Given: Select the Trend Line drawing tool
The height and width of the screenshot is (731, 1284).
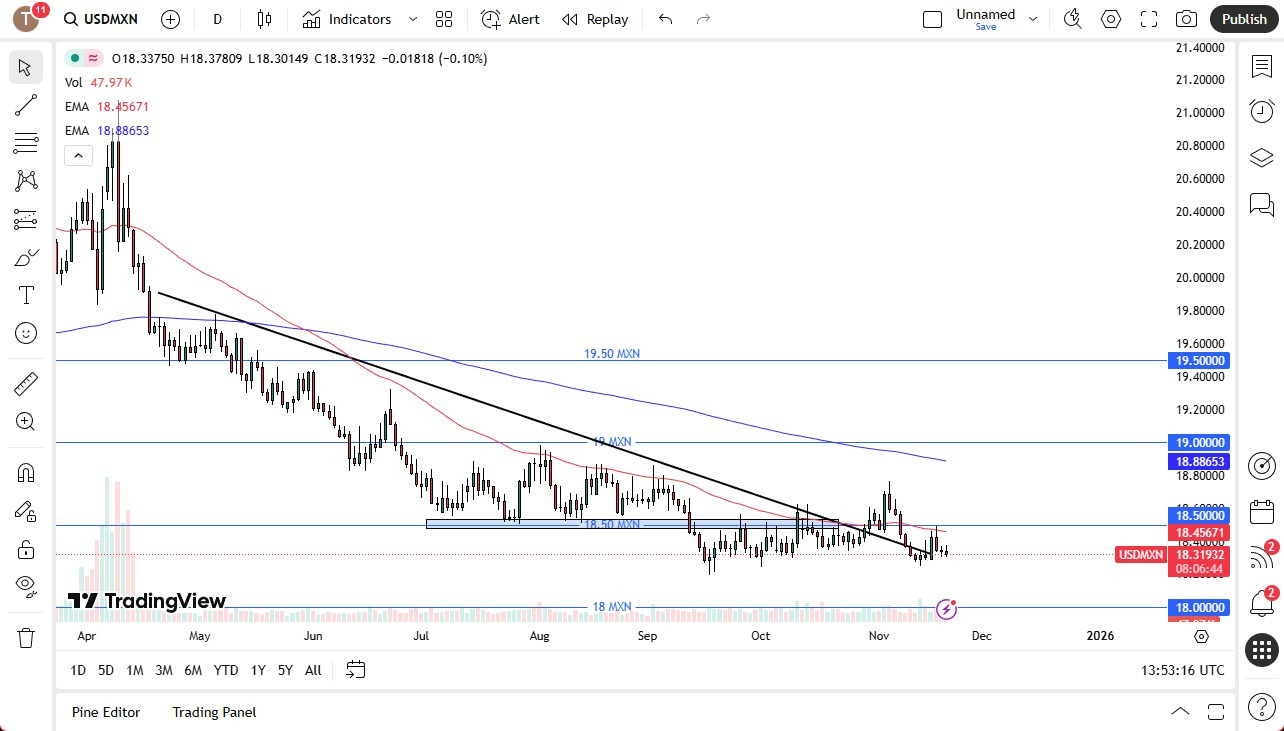Looking at the screenshot, I should coord(25,105).
